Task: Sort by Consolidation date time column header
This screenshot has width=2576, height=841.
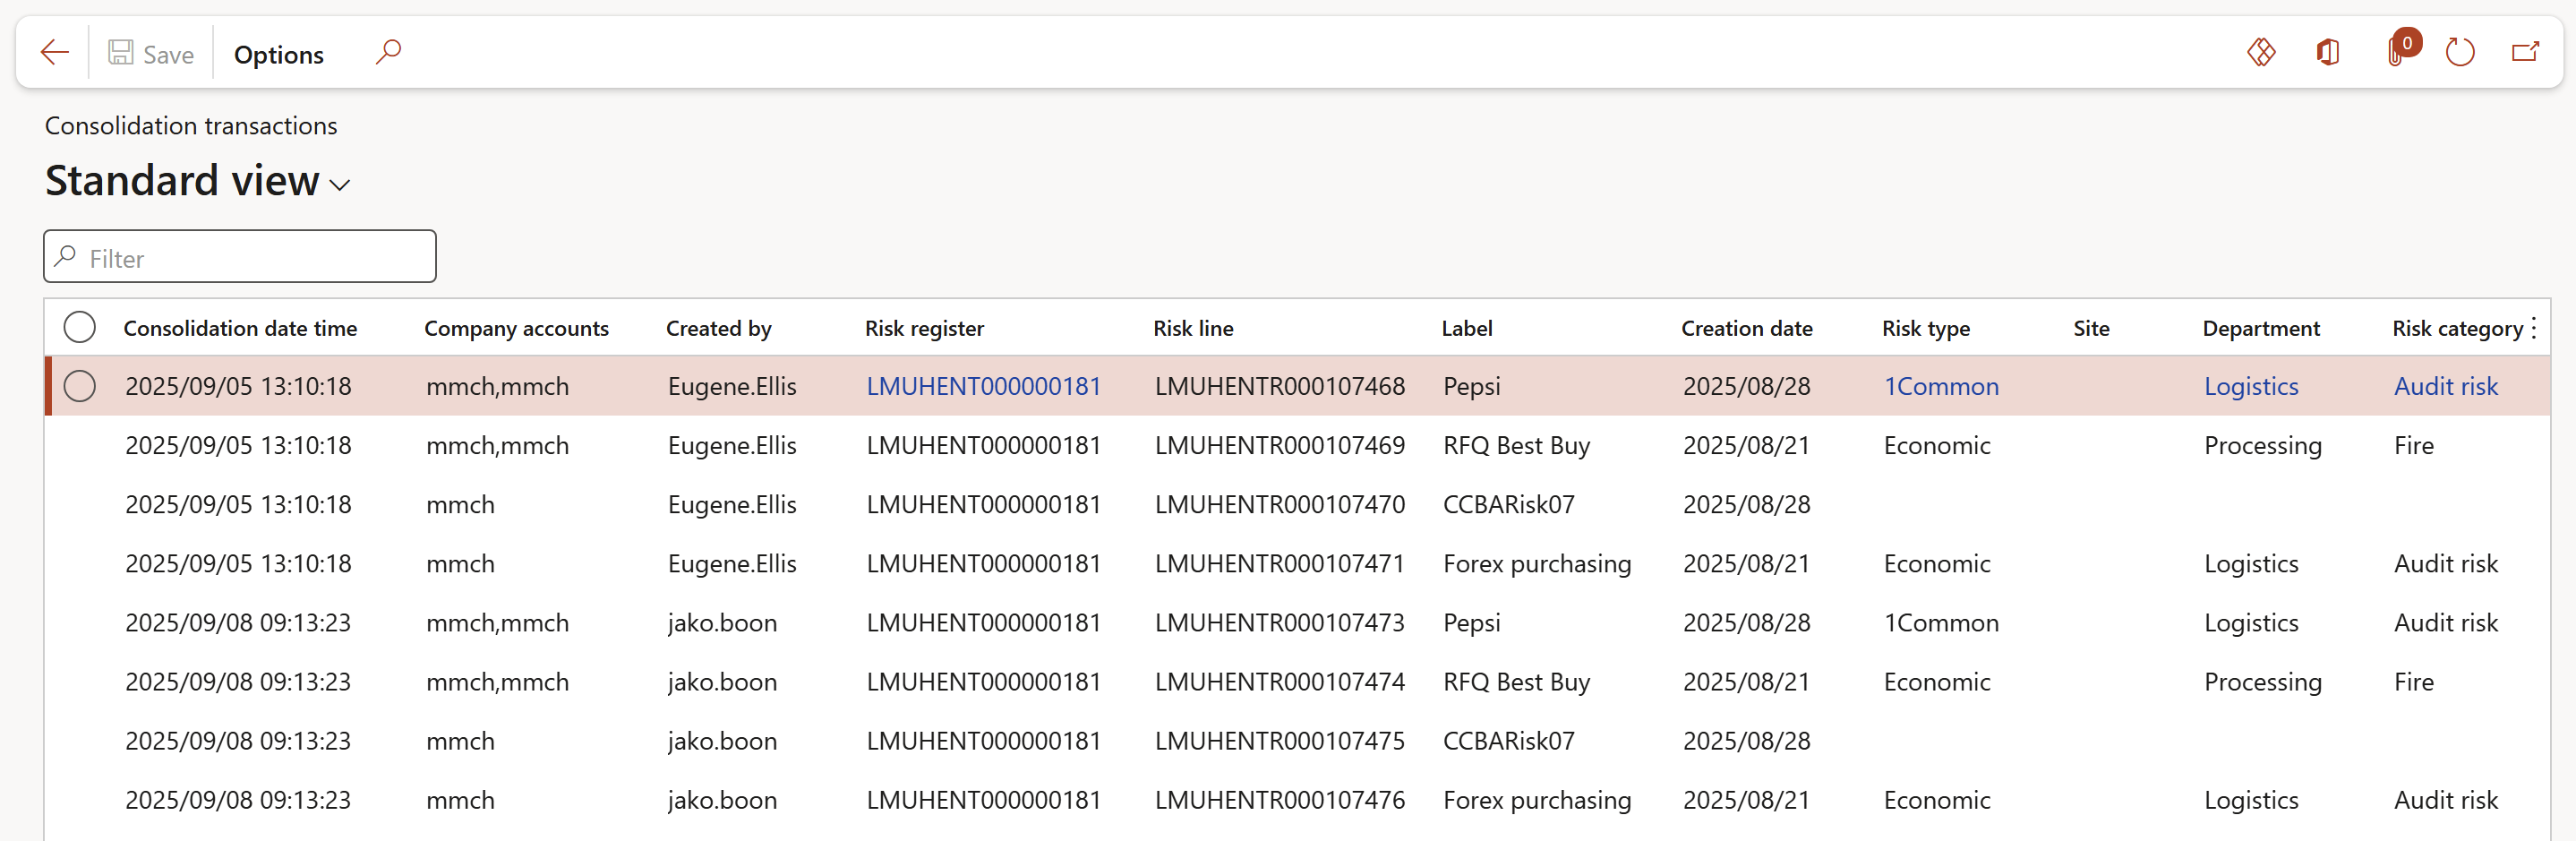Action: [240, 328]
